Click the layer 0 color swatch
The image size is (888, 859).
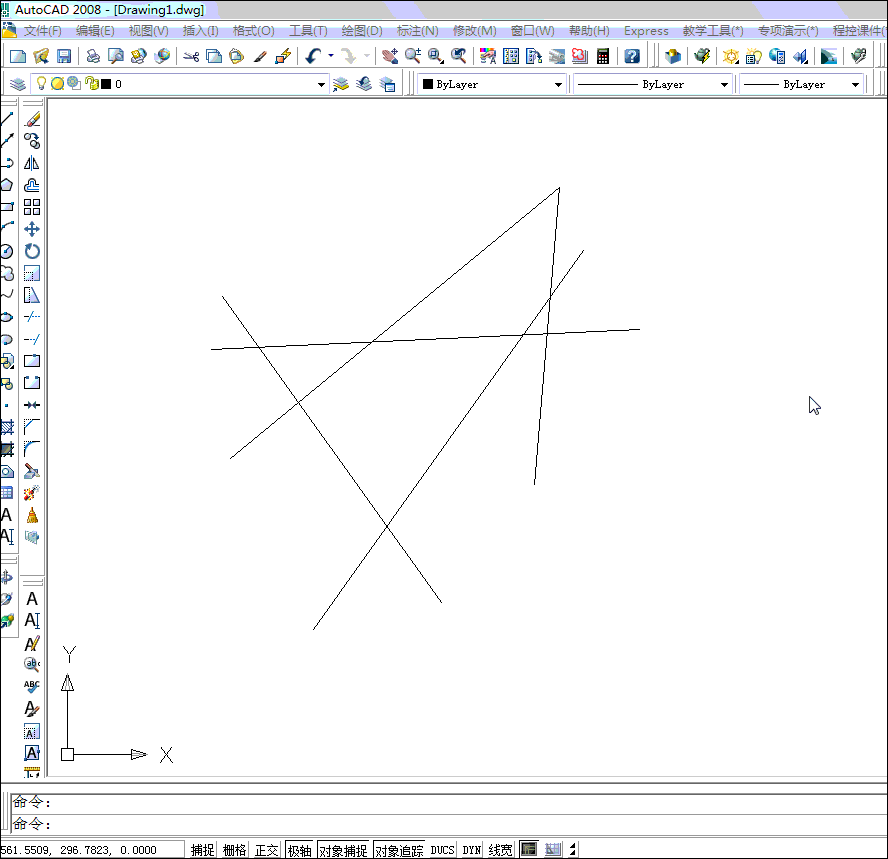(x=106, y=84)
